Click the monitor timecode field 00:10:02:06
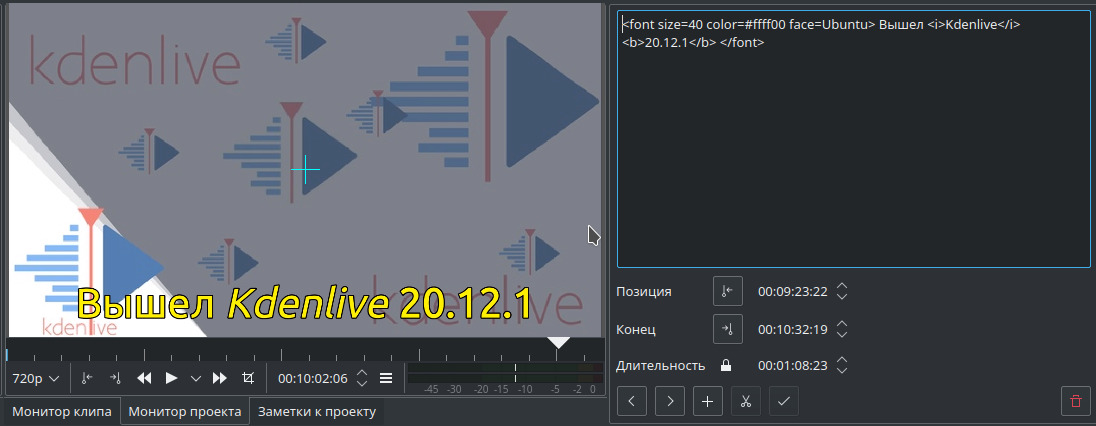 312,378
